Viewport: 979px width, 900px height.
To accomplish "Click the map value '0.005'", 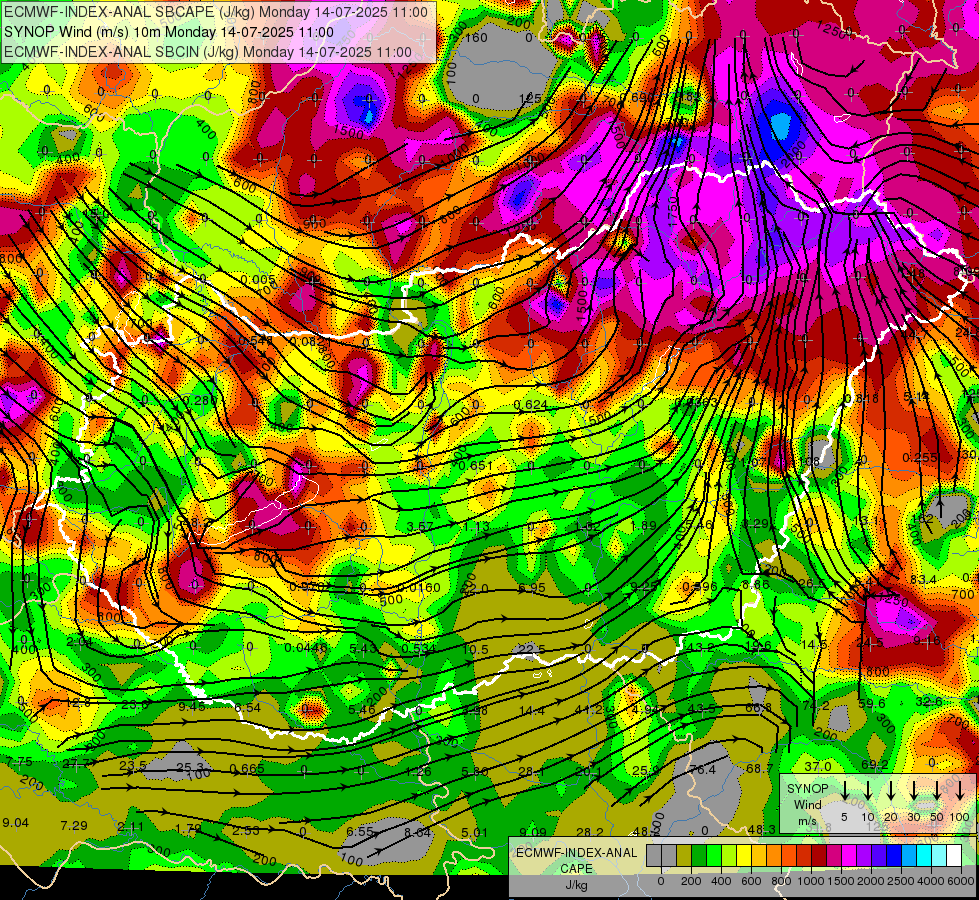I will tap(257, 279).
